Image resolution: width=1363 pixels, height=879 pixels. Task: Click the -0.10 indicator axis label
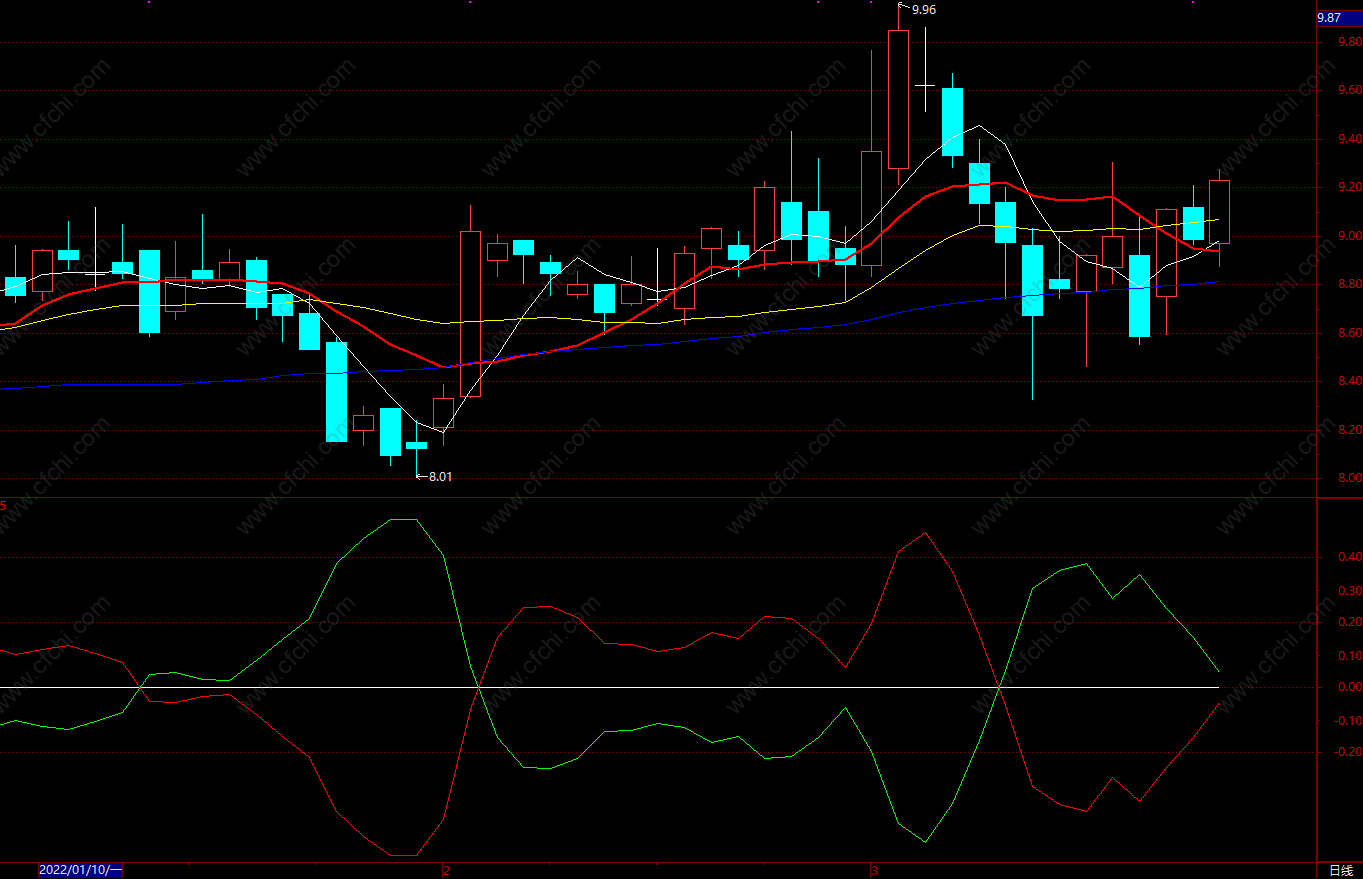1347,721
